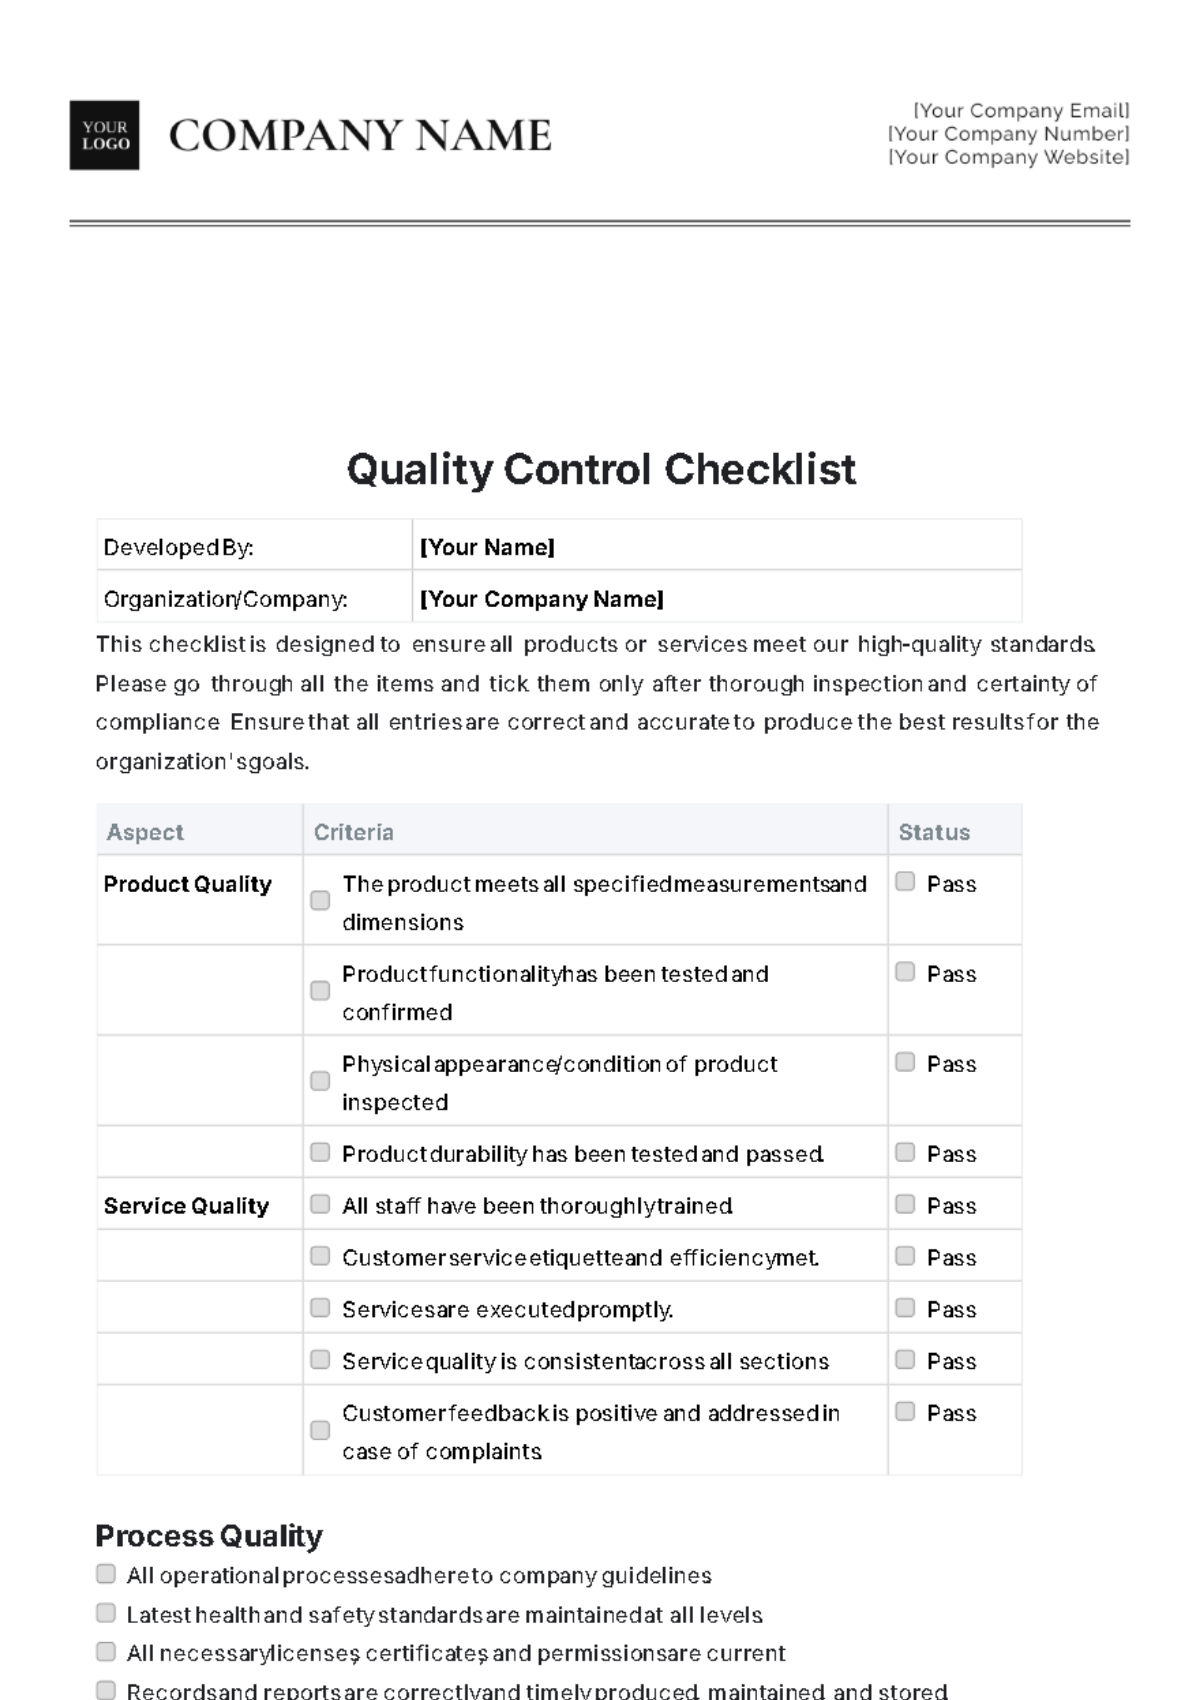Screen dimensions: 1200x1700
Task: Check the all staff thoroughly trained box
Action: coord(320,1204)
